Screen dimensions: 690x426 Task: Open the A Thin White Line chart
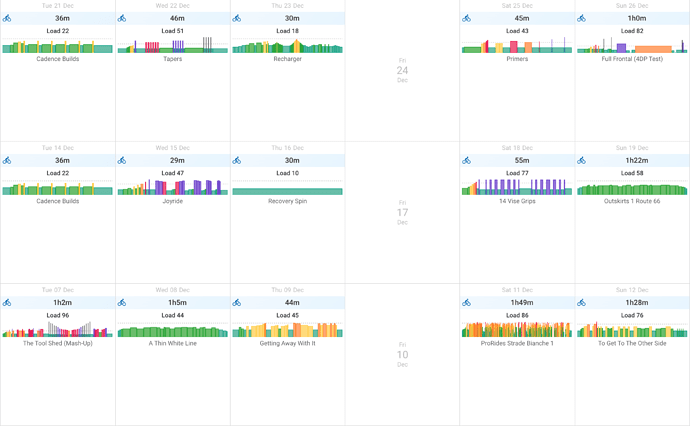172,330
